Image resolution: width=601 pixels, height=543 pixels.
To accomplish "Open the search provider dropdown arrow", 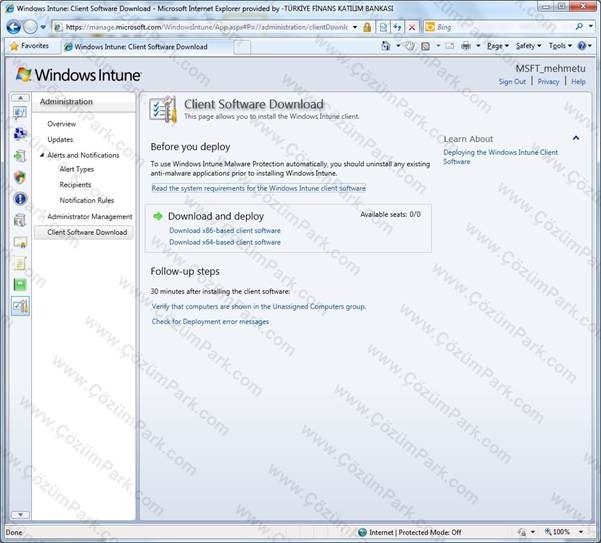I will 591,26.
